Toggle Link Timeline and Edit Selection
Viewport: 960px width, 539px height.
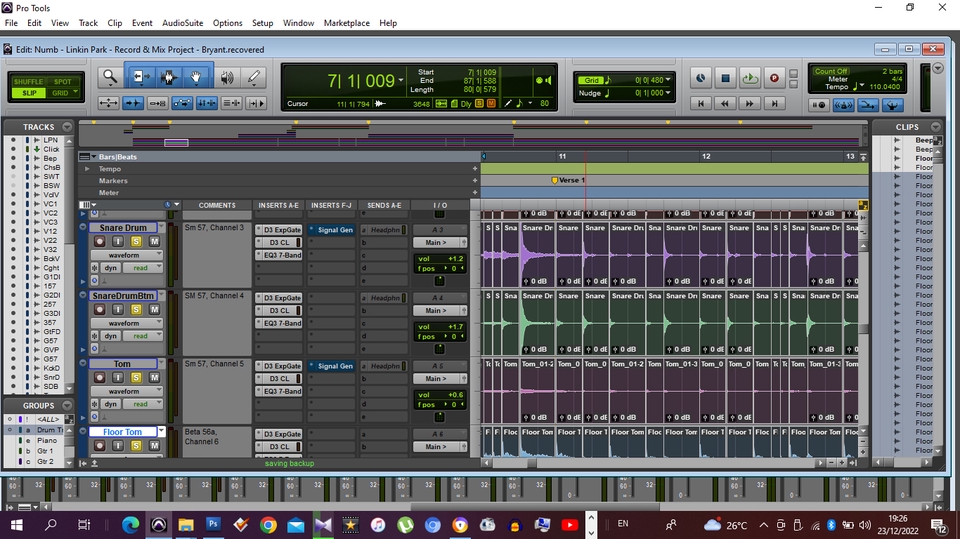(206, 104)
